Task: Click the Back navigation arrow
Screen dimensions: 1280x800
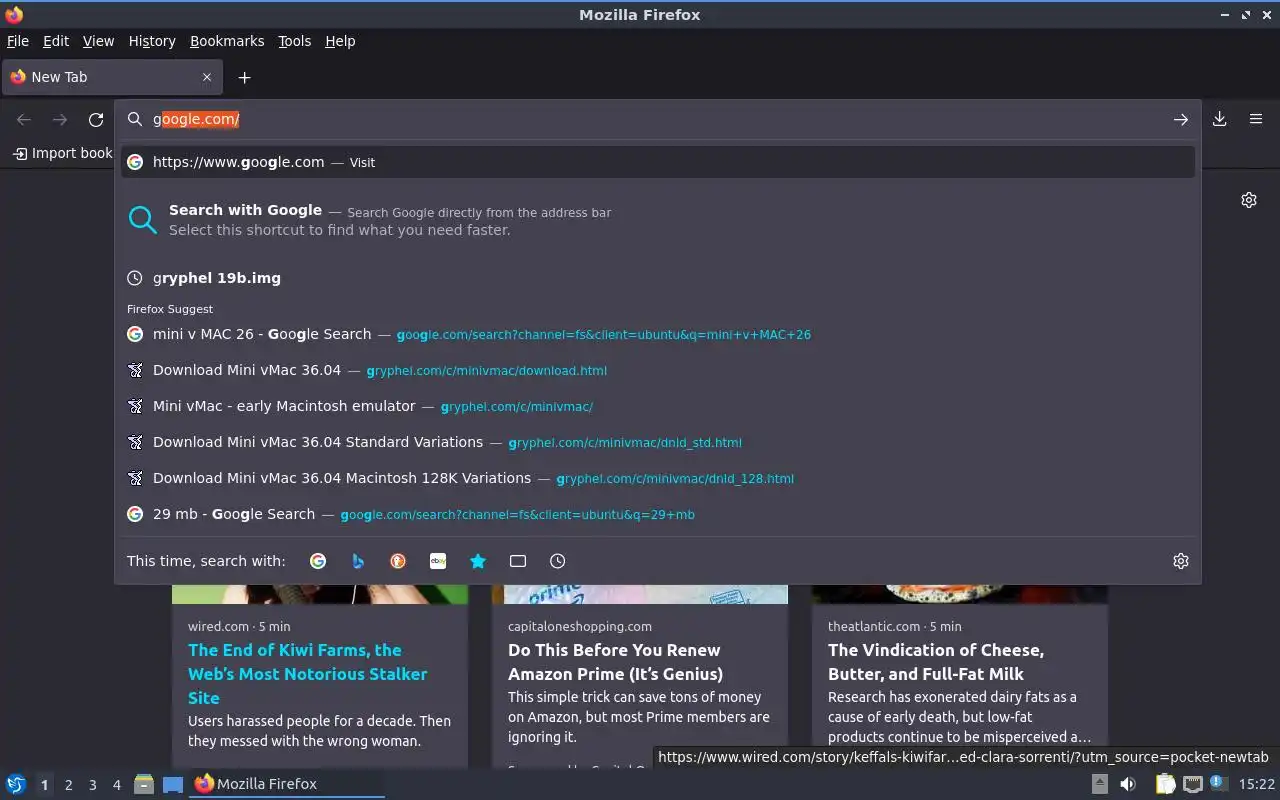Action: point(24,120)
